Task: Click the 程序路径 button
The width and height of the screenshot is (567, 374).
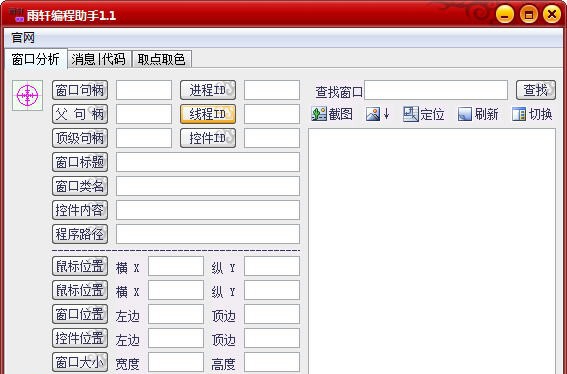Action: [80, 234]
